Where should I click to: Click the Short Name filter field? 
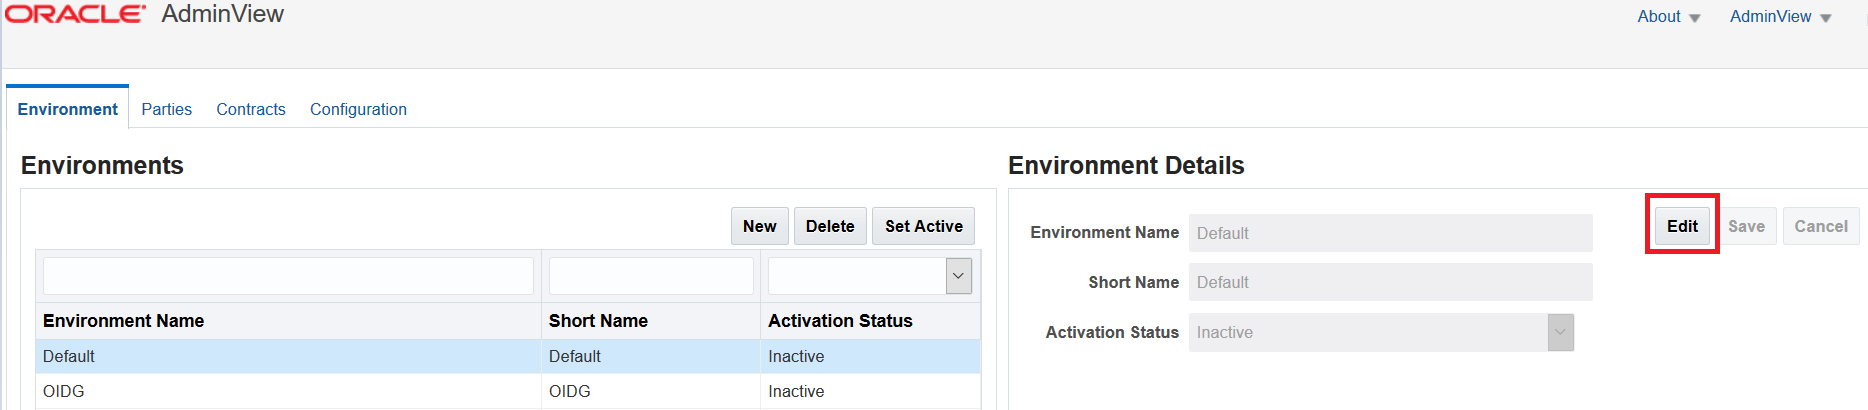coord(651,276)
